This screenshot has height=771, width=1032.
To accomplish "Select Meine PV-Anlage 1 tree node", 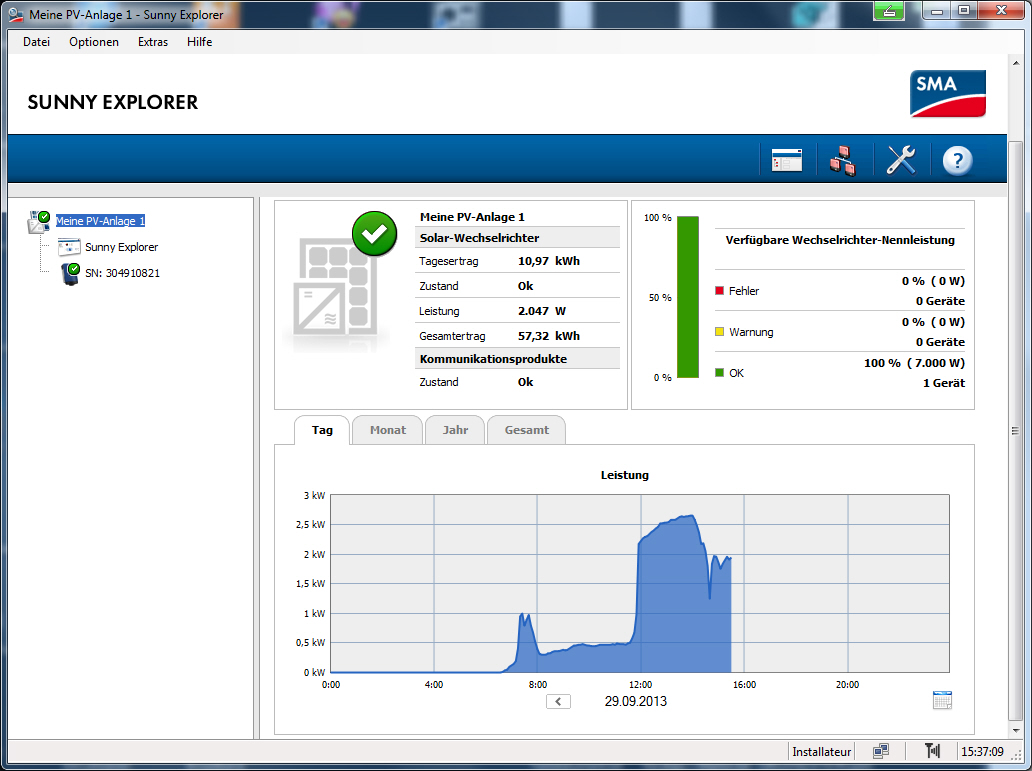I will (x=100, y=221).
